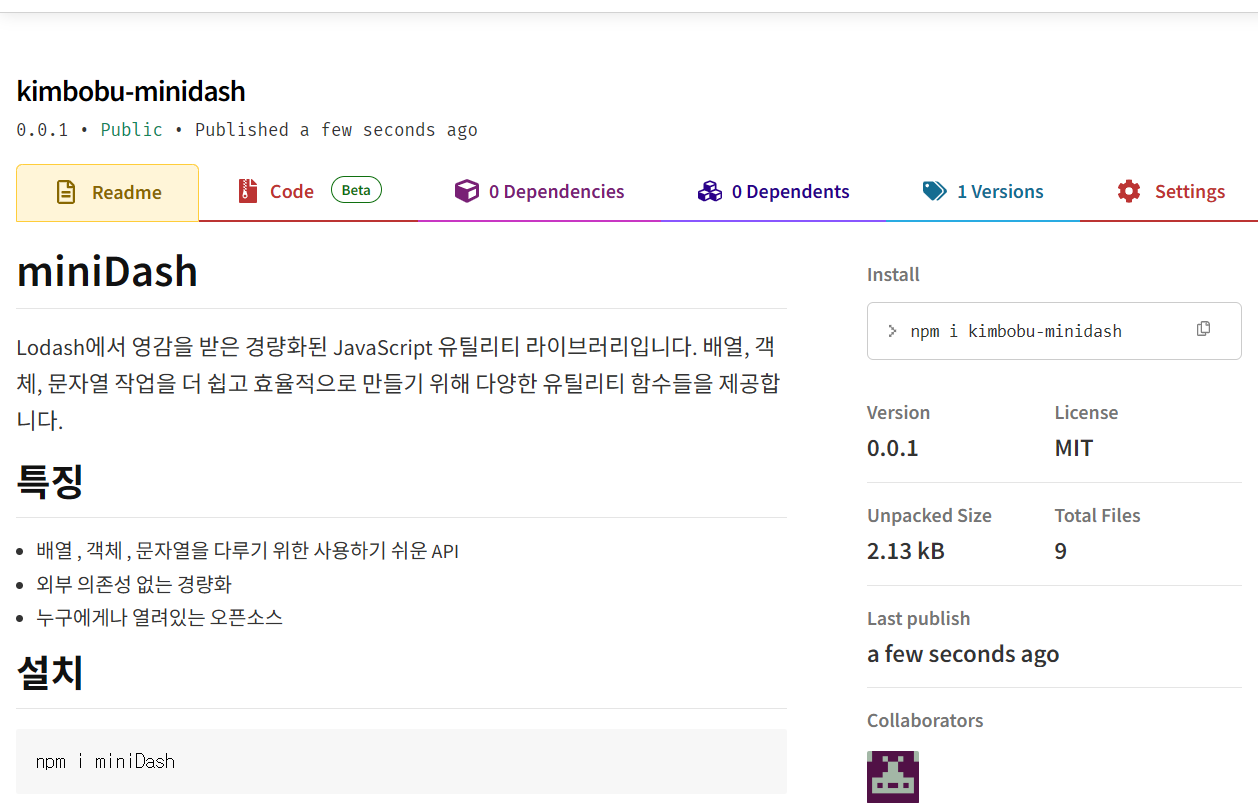The width and height of the screenshot is (1258, 803).
Task: Switch to the Readme tab
Action: tap(108, 192)
